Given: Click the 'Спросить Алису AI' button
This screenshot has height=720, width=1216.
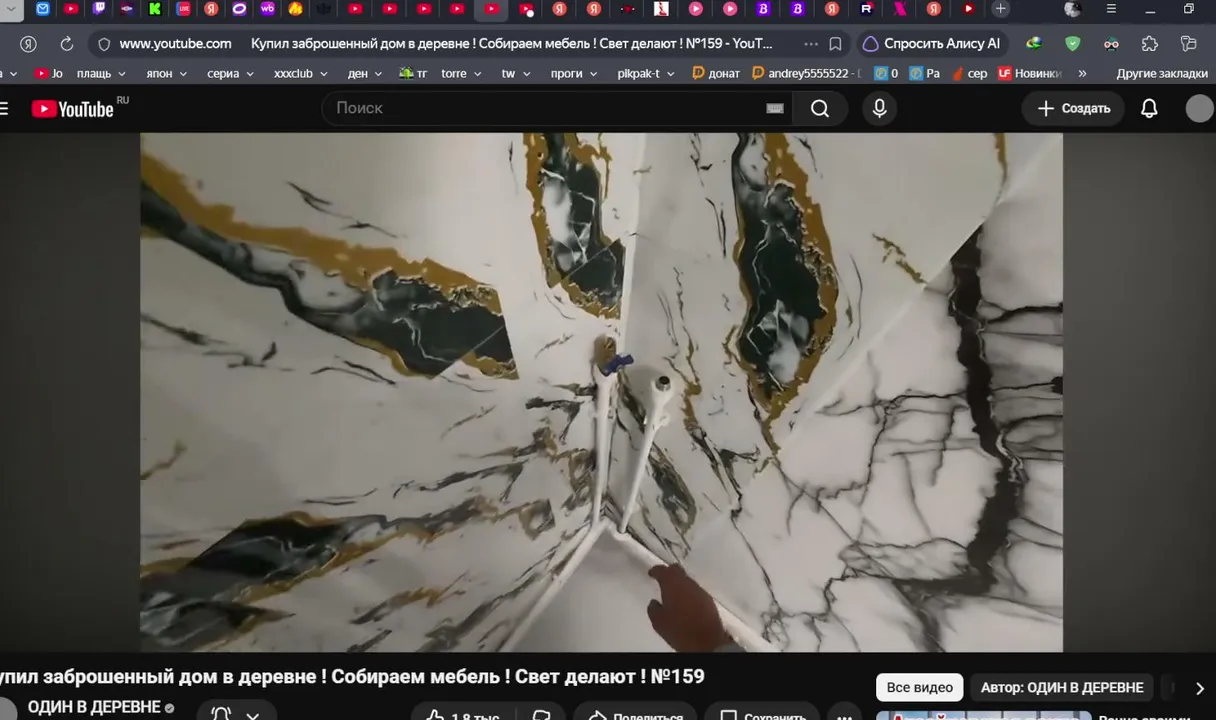Looking at the screenshot, I should 931,44.
